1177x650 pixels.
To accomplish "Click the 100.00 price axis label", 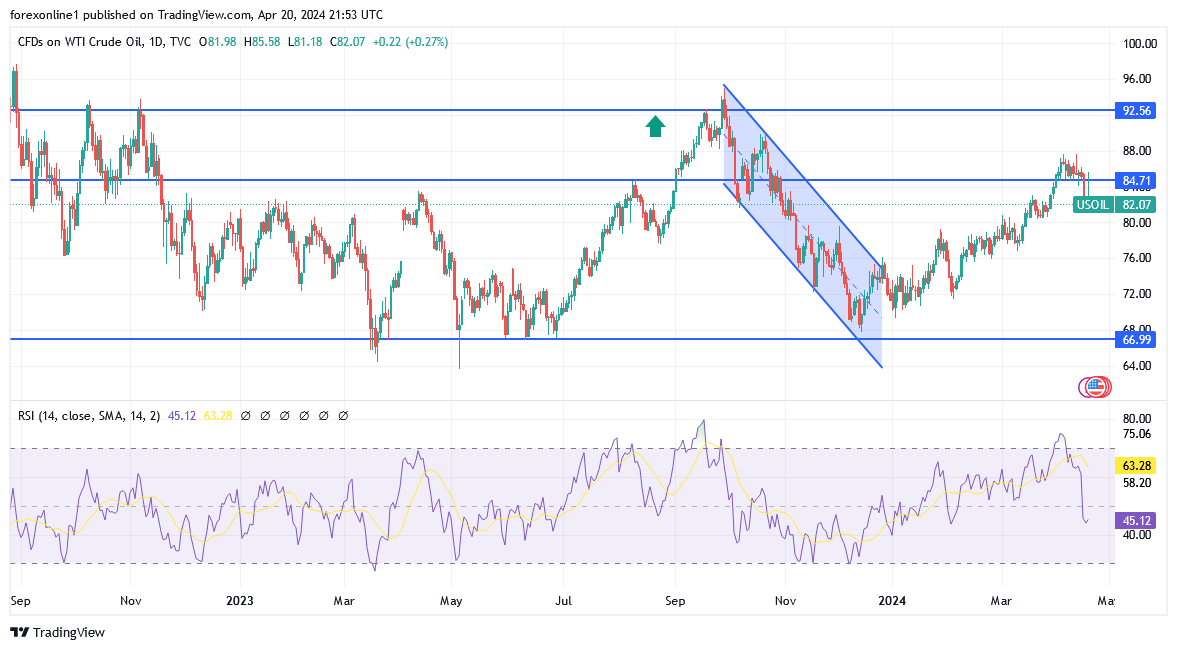I will click(x=1139, y=44).
